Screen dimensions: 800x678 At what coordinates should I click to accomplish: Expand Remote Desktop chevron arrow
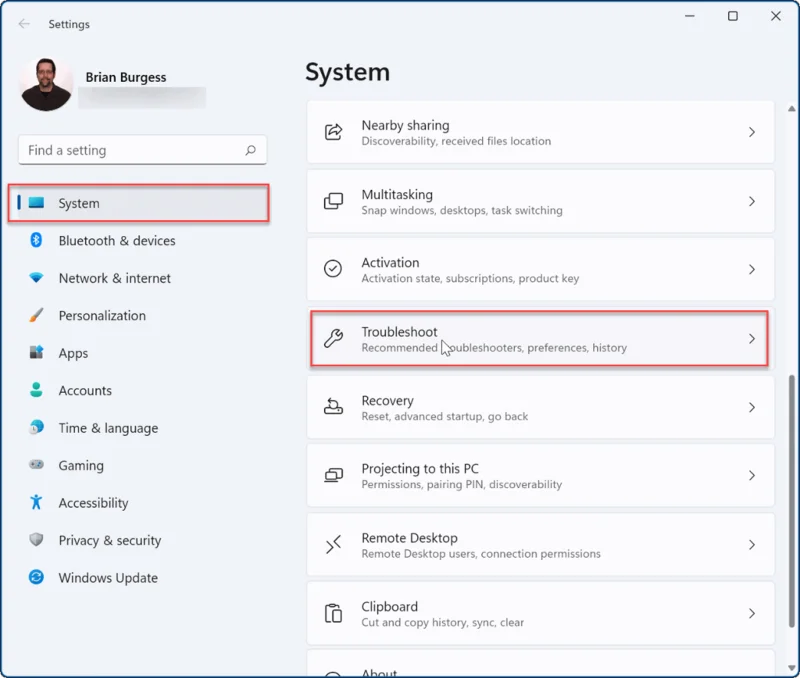(x=752, y=545)
